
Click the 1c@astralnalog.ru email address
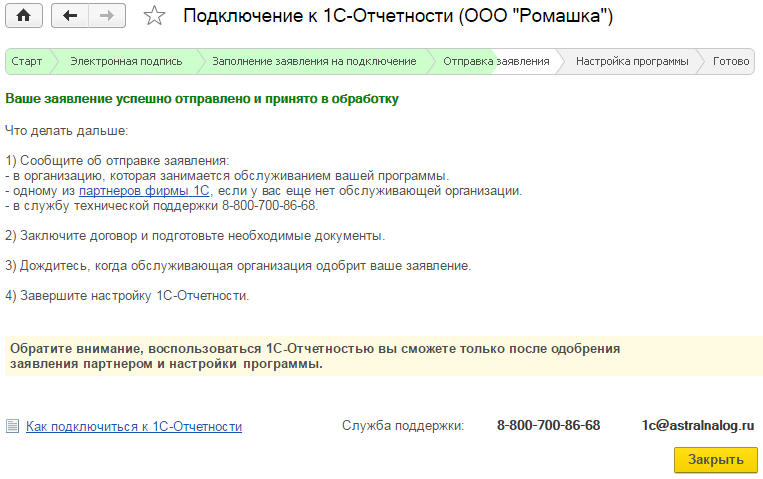pos(698,425)
